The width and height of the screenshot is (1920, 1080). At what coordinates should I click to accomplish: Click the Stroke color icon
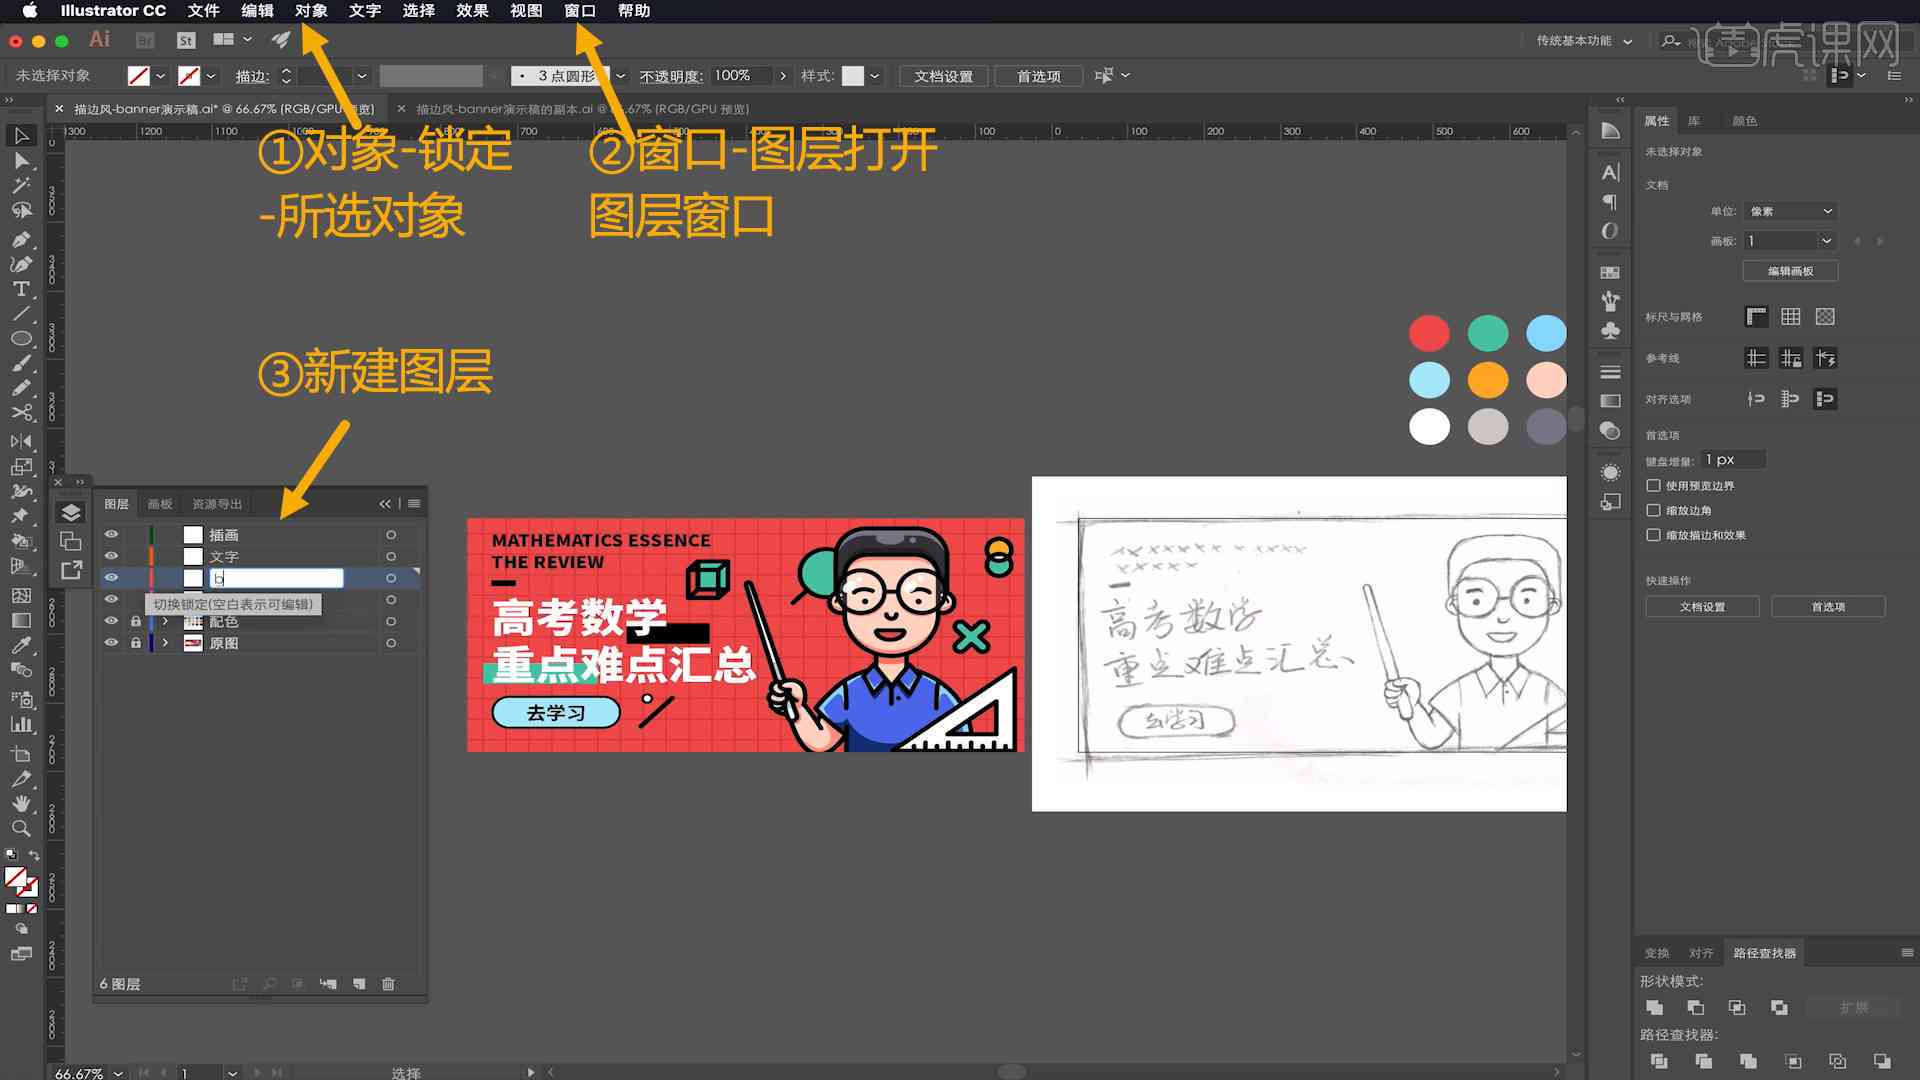tap(190, 75)
